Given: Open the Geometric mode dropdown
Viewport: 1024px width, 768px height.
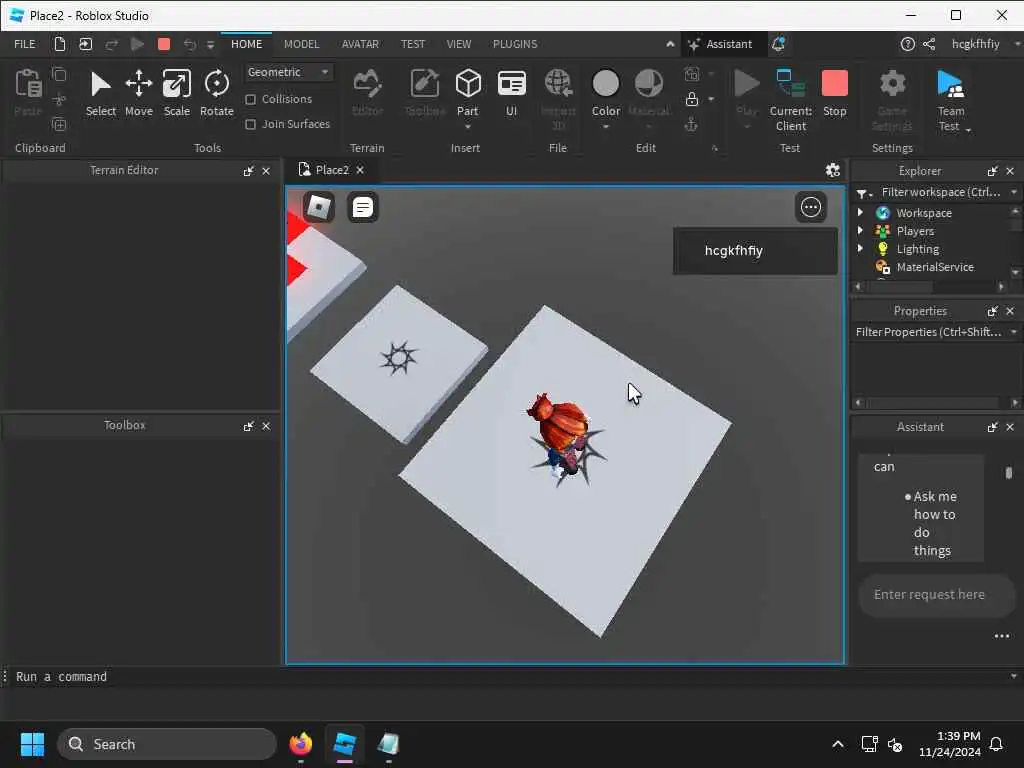Looking at the screenshot, I should [289, 72].
